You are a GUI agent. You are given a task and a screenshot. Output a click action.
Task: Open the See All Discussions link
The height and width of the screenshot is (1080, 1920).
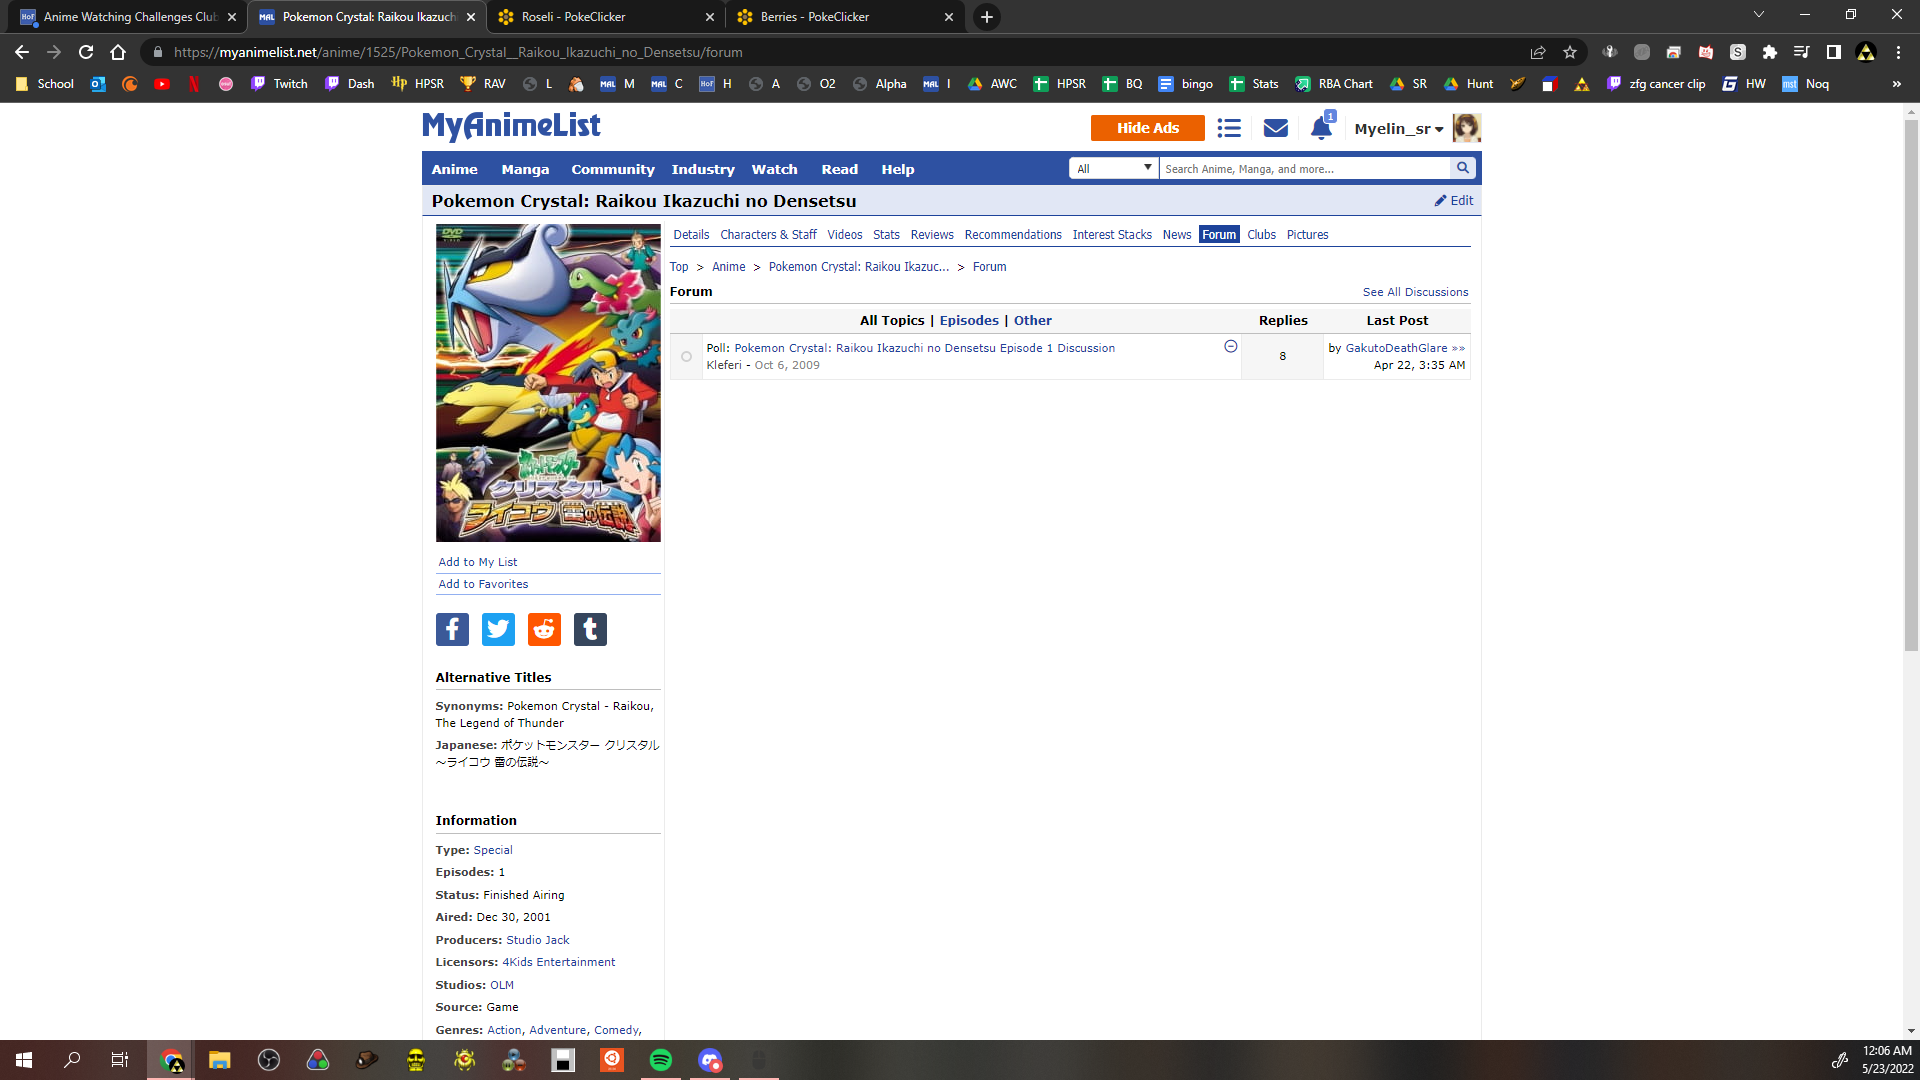1415,292
